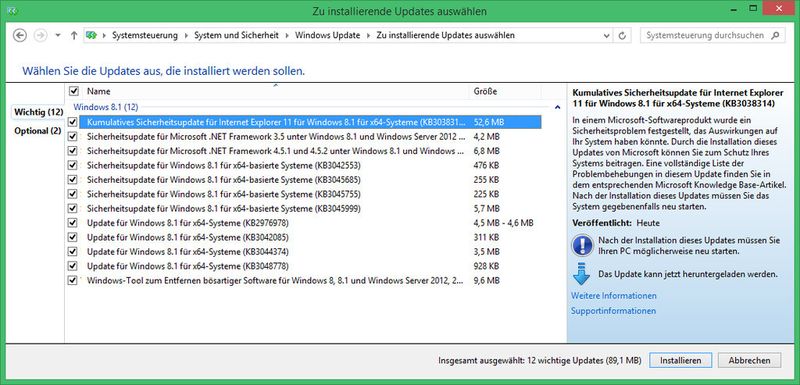Click the search magnifier icon
Screen dimensions: 800x385
click(x=775, y=36)
